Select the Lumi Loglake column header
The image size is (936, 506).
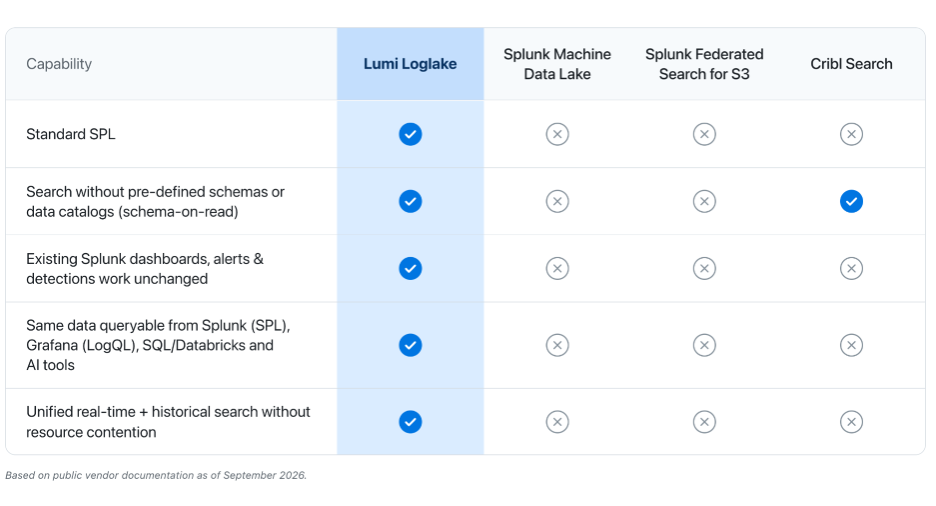[x=410, y=64]
